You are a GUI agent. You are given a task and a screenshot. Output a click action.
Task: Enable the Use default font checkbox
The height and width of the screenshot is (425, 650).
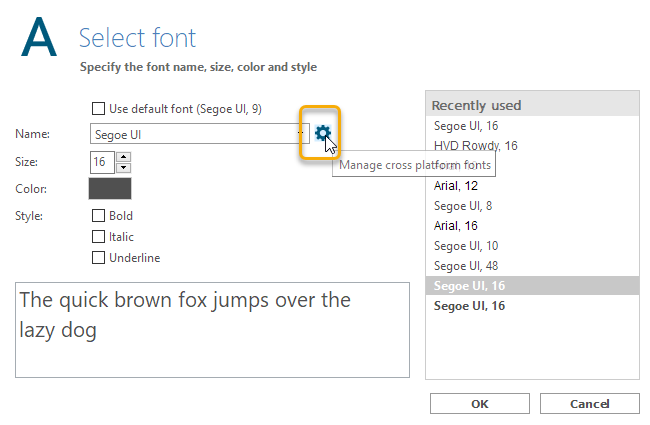click(98, 108)
